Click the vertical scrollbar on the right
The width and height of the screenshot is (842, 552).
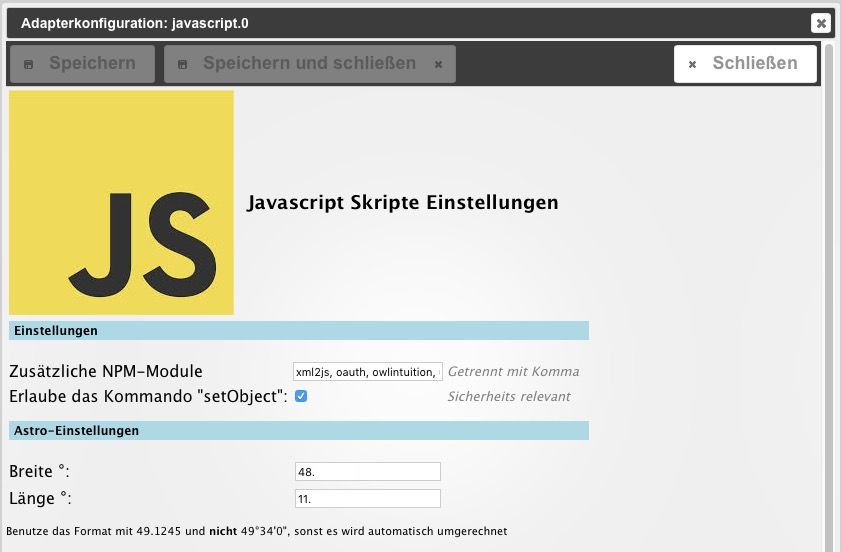828,300
